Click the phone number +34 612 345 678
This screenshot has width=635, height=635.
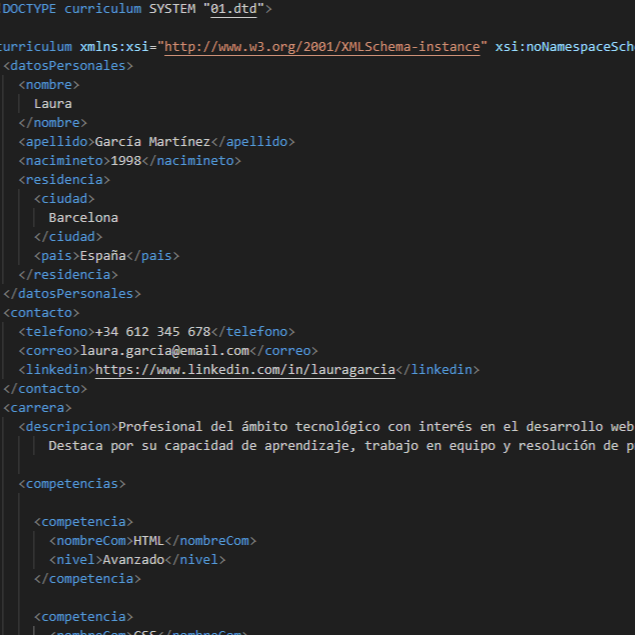152,332
